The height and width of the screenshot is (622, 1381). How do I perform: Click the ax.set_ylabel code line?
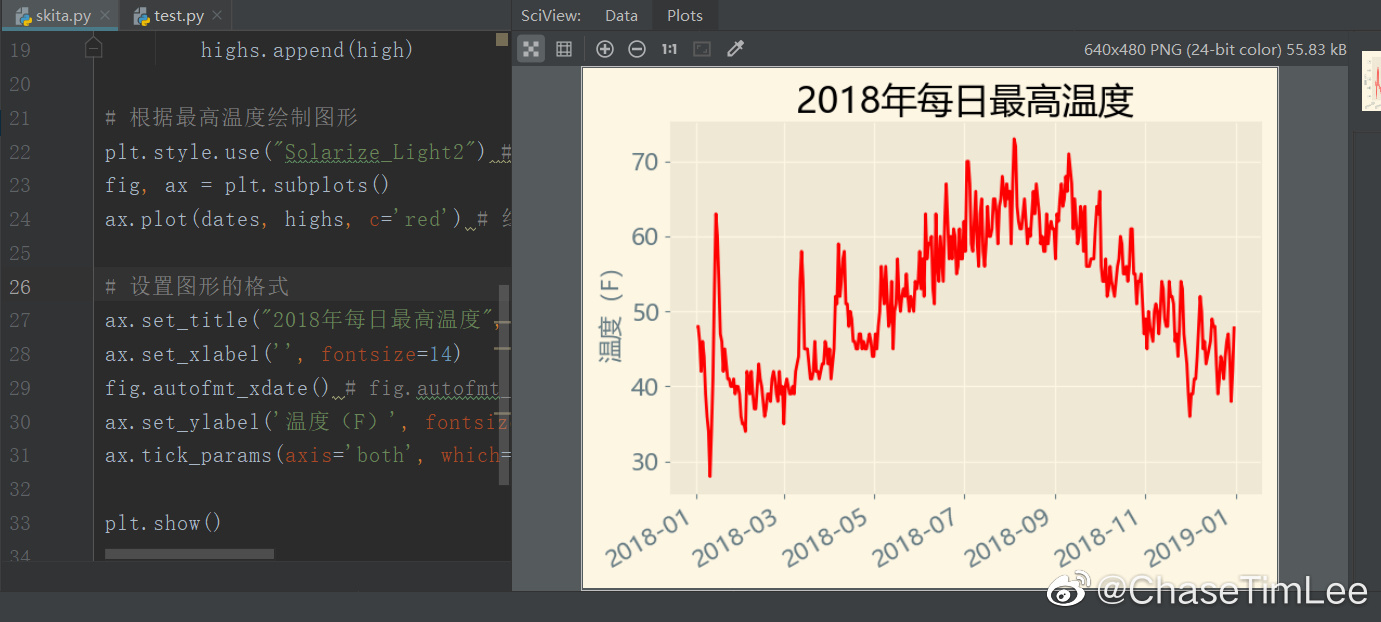tap(308, 422)
